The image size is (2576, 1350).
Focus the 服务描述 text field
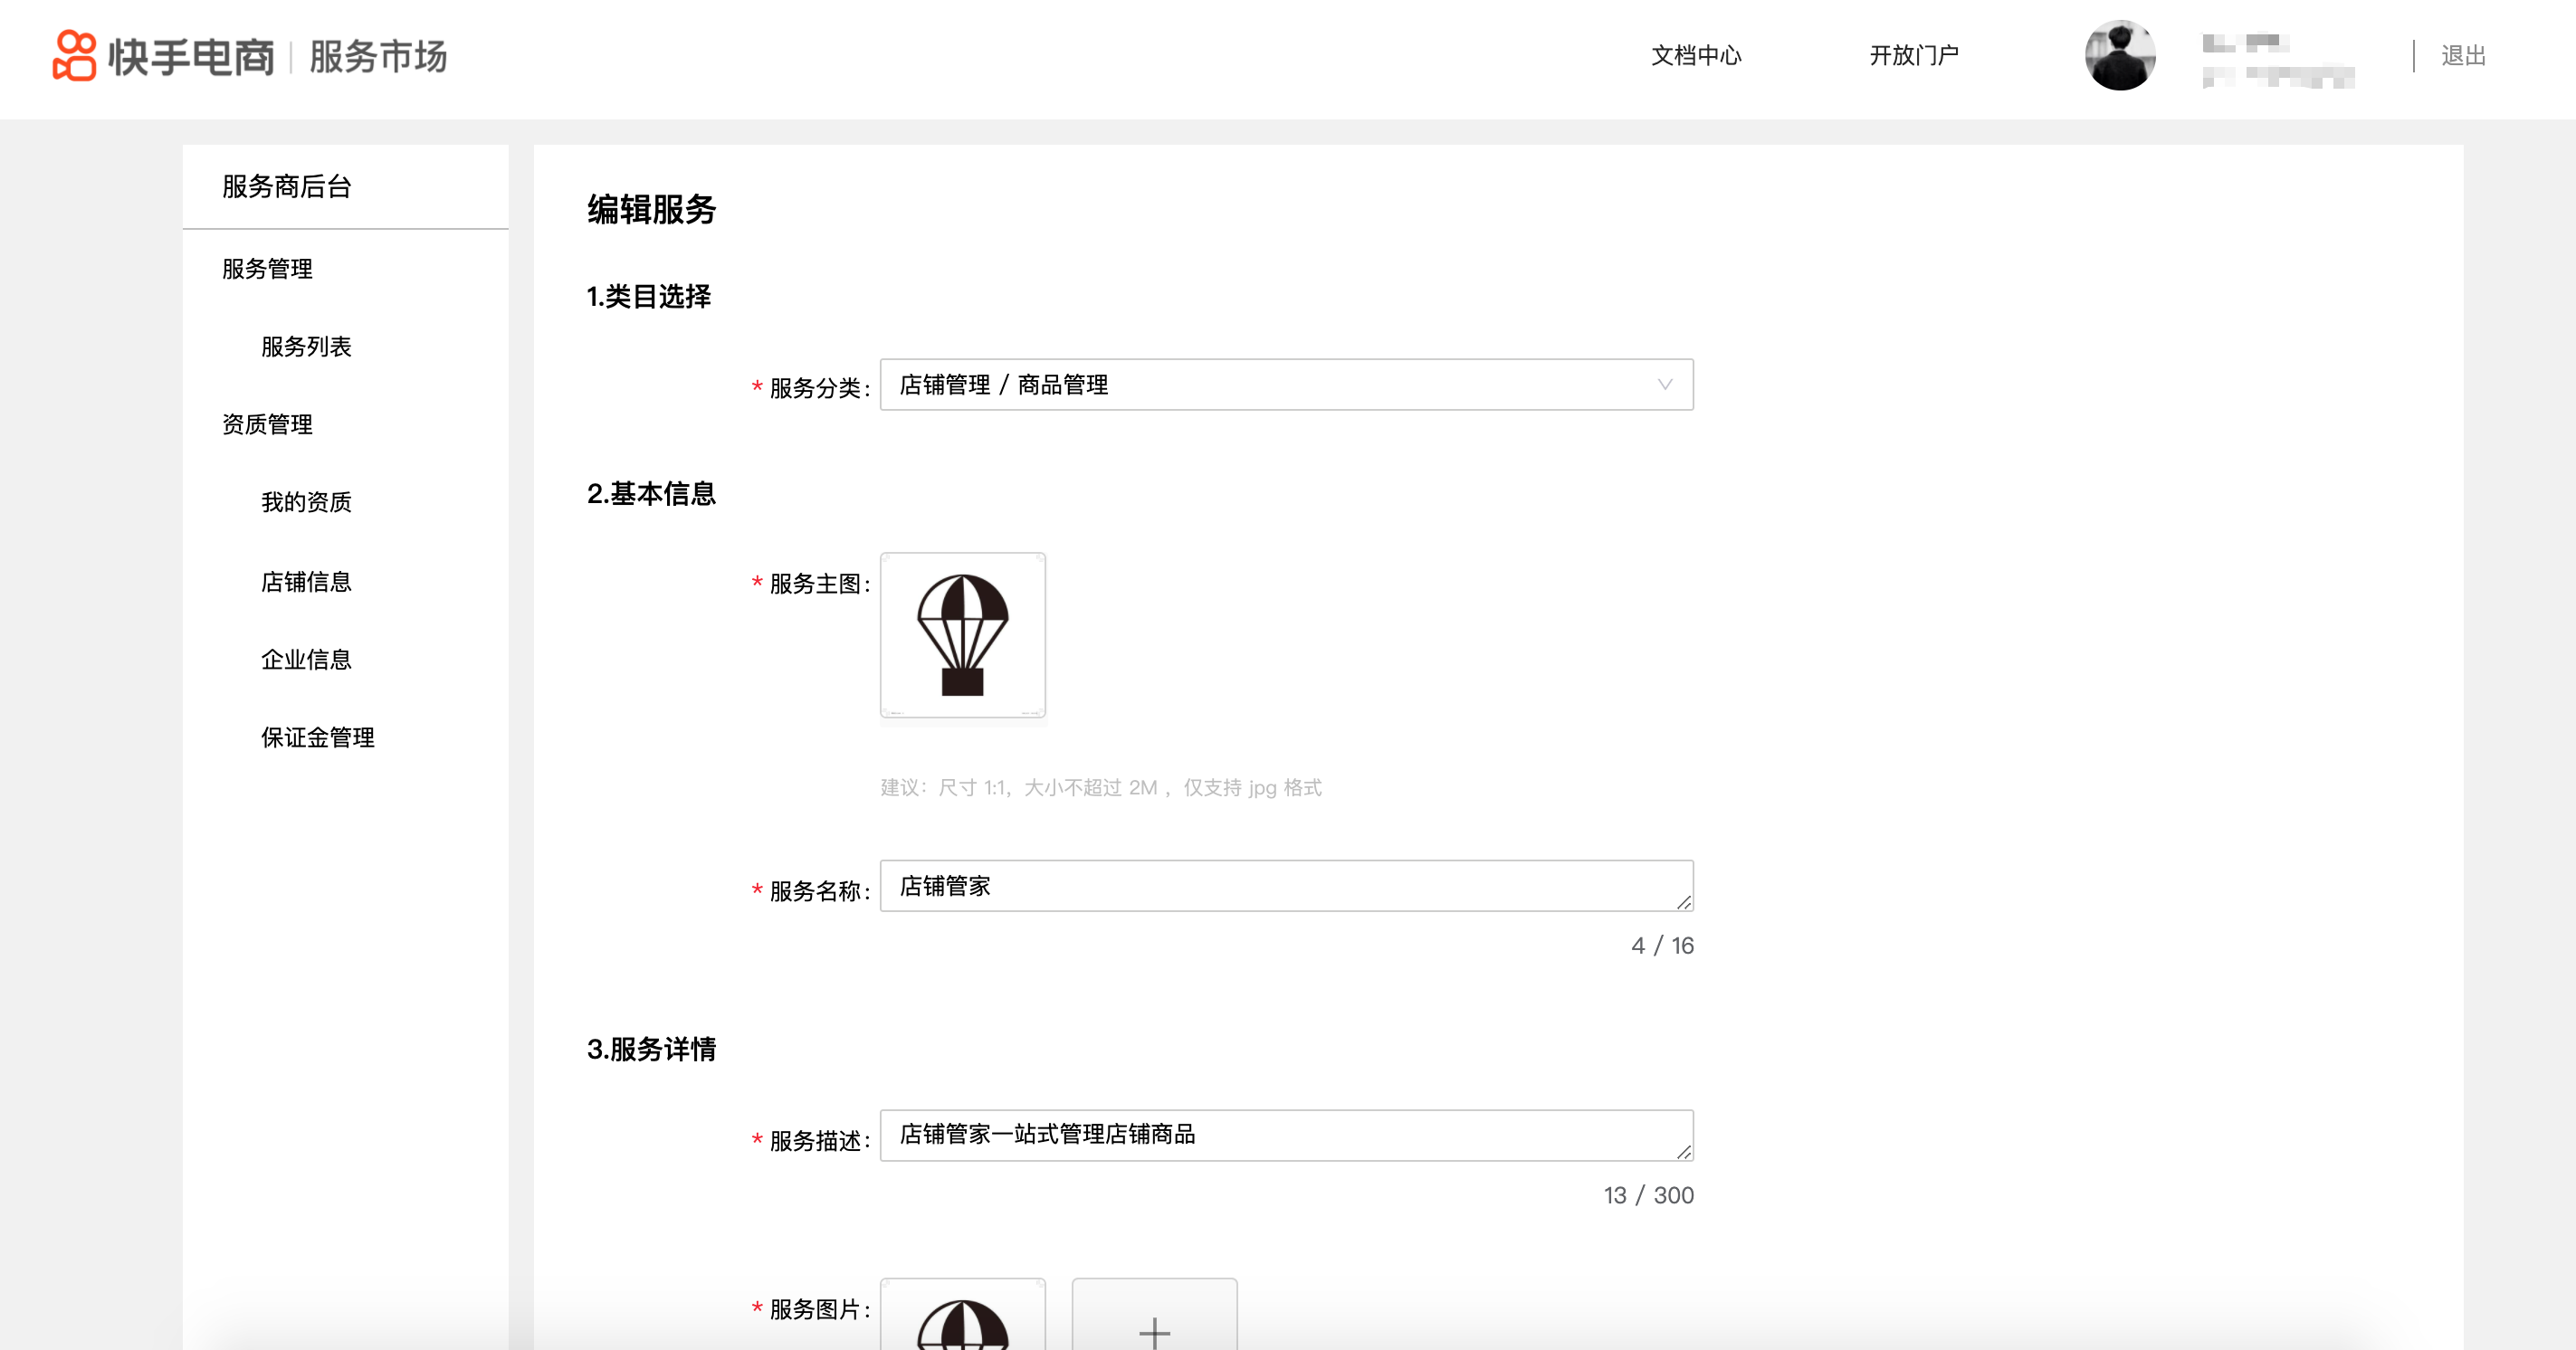tap(1286, 1135)
